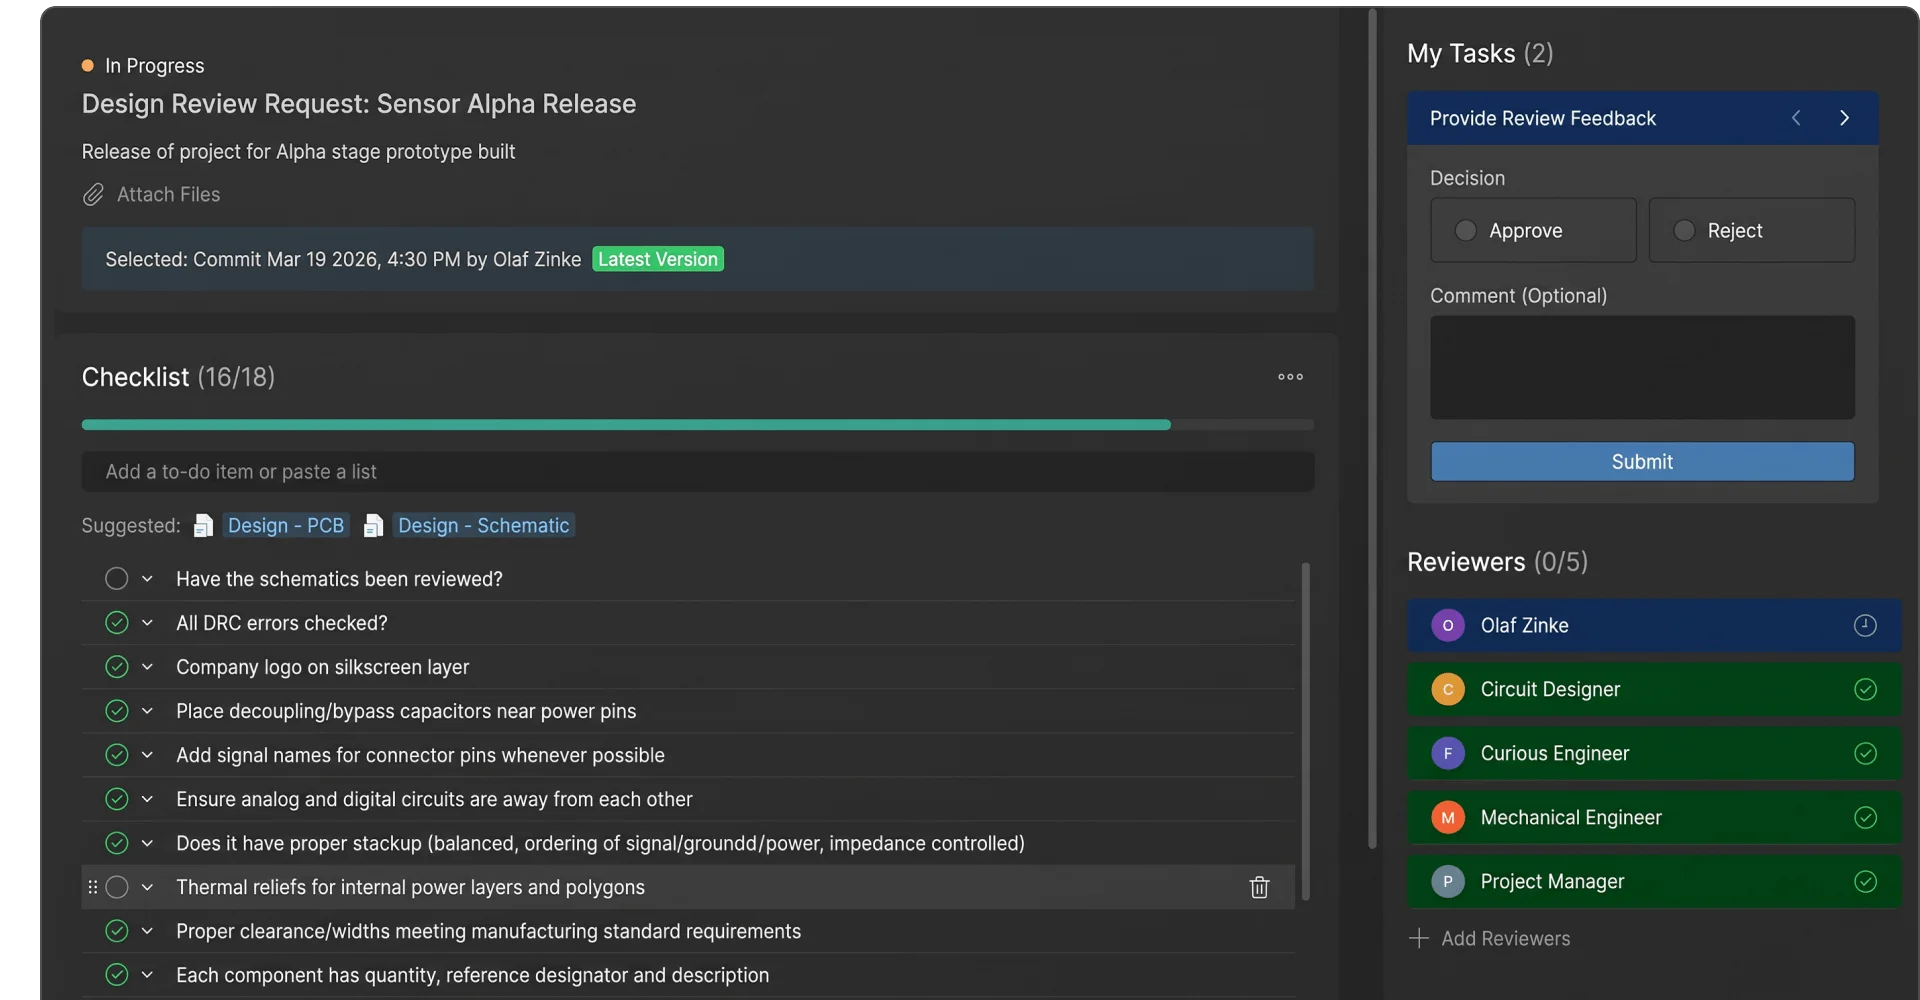Screen dimensions: 1920x1000
Task: Expand 'Does it have proper stackup' chevron
Action: (x=147, y=843)
